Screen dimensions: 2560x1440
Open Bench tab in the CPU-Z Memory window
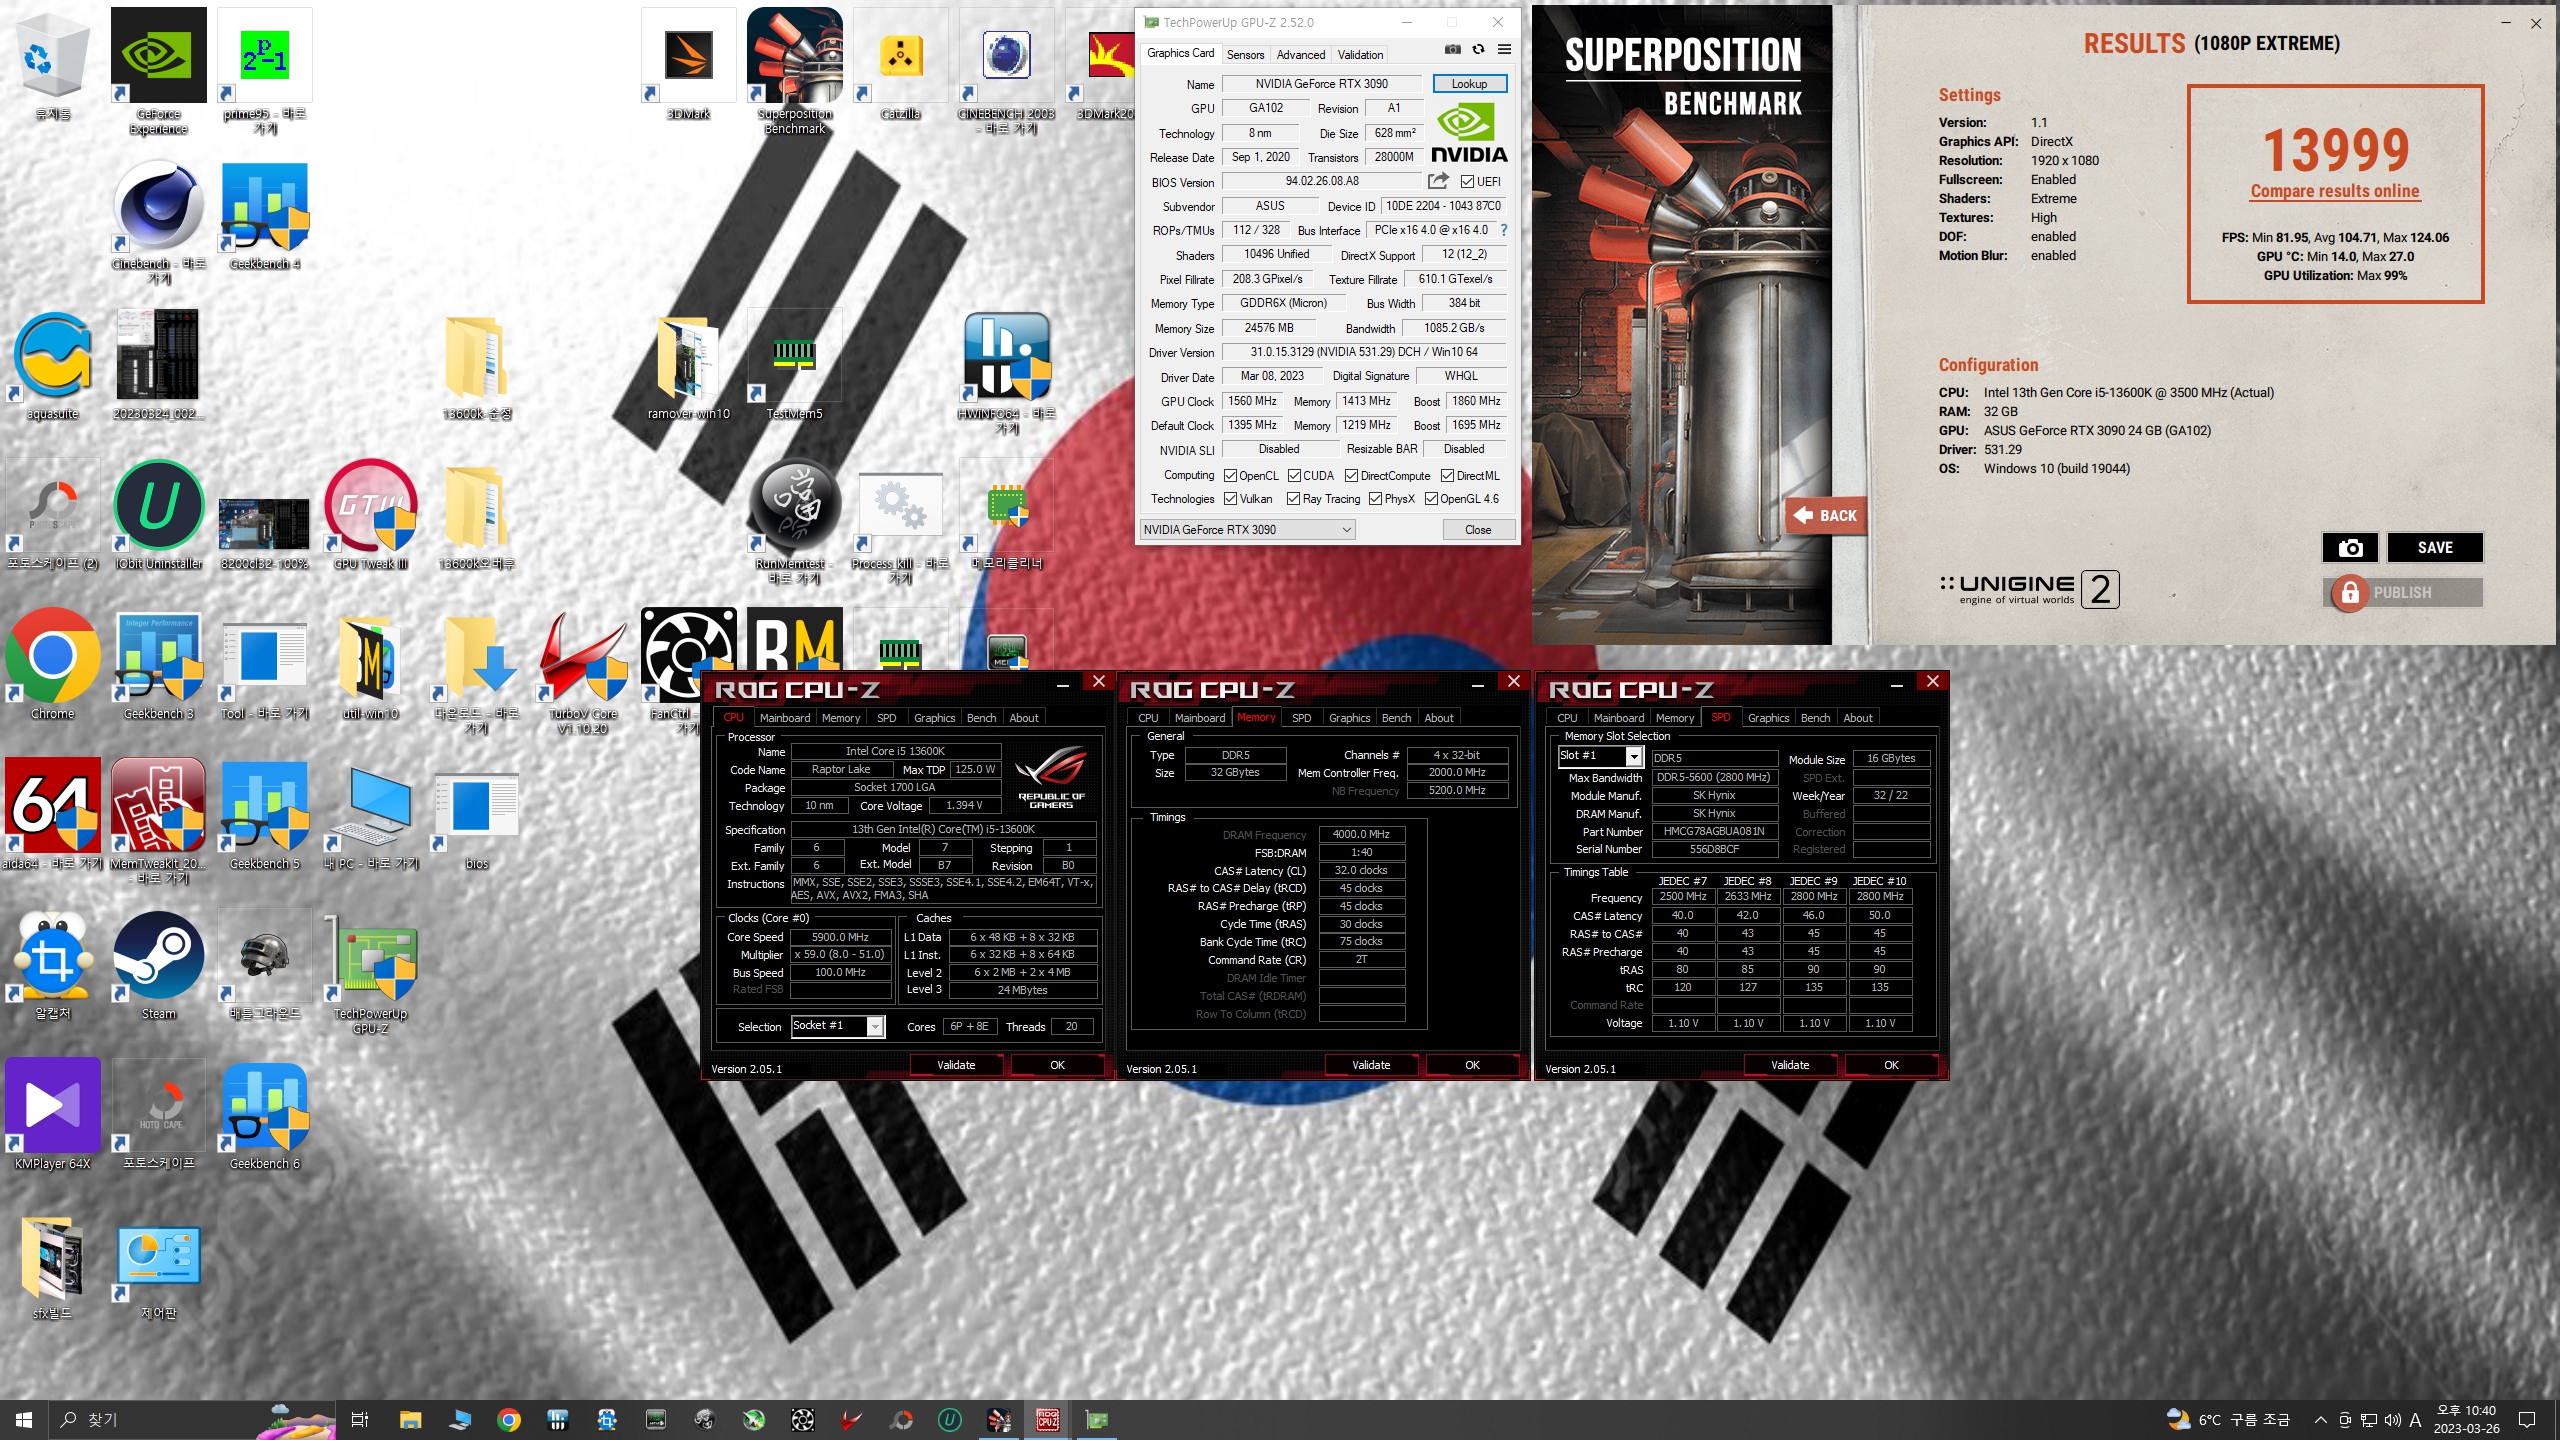tap(1396, 718)
